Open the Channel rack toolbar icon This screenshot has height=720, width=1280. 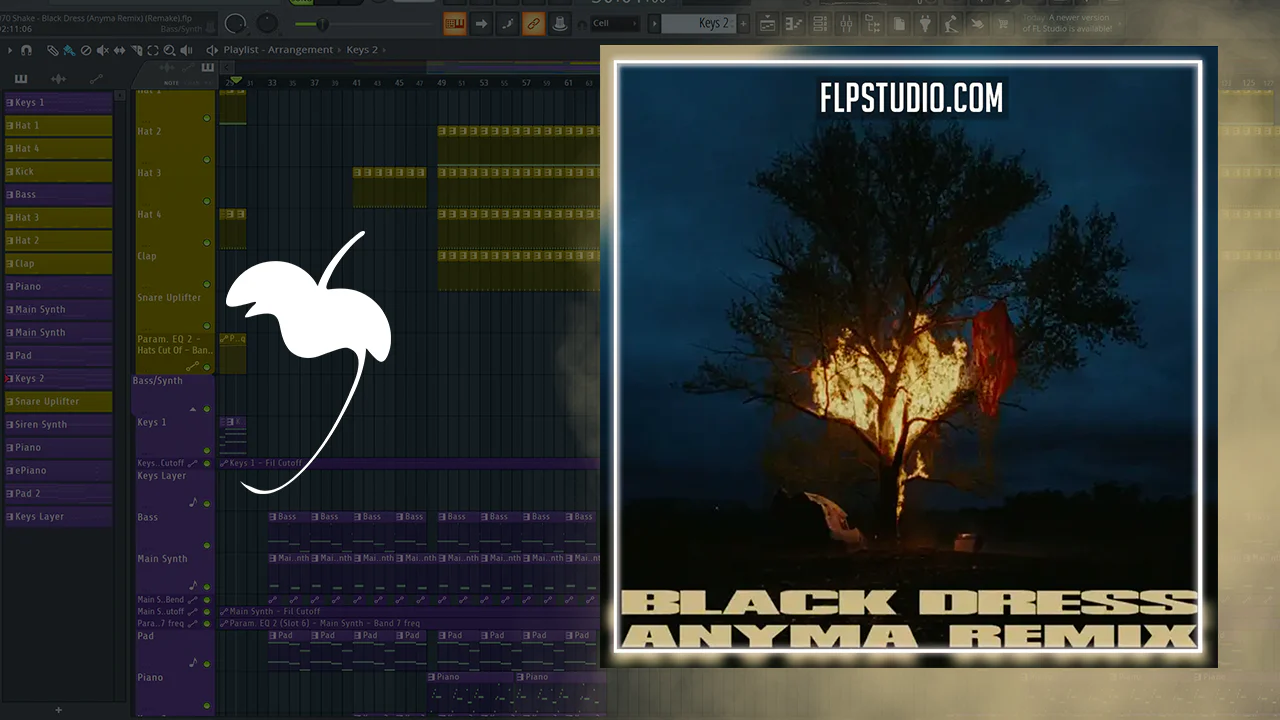pos(820,23)
